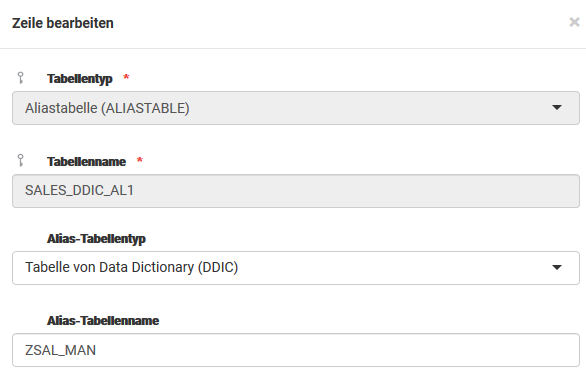Image resolution: width=586 pixels, height=379 pixels.
Task: Click the arrow of the Tabellentyp dropdown
Action: click(557, 108)
